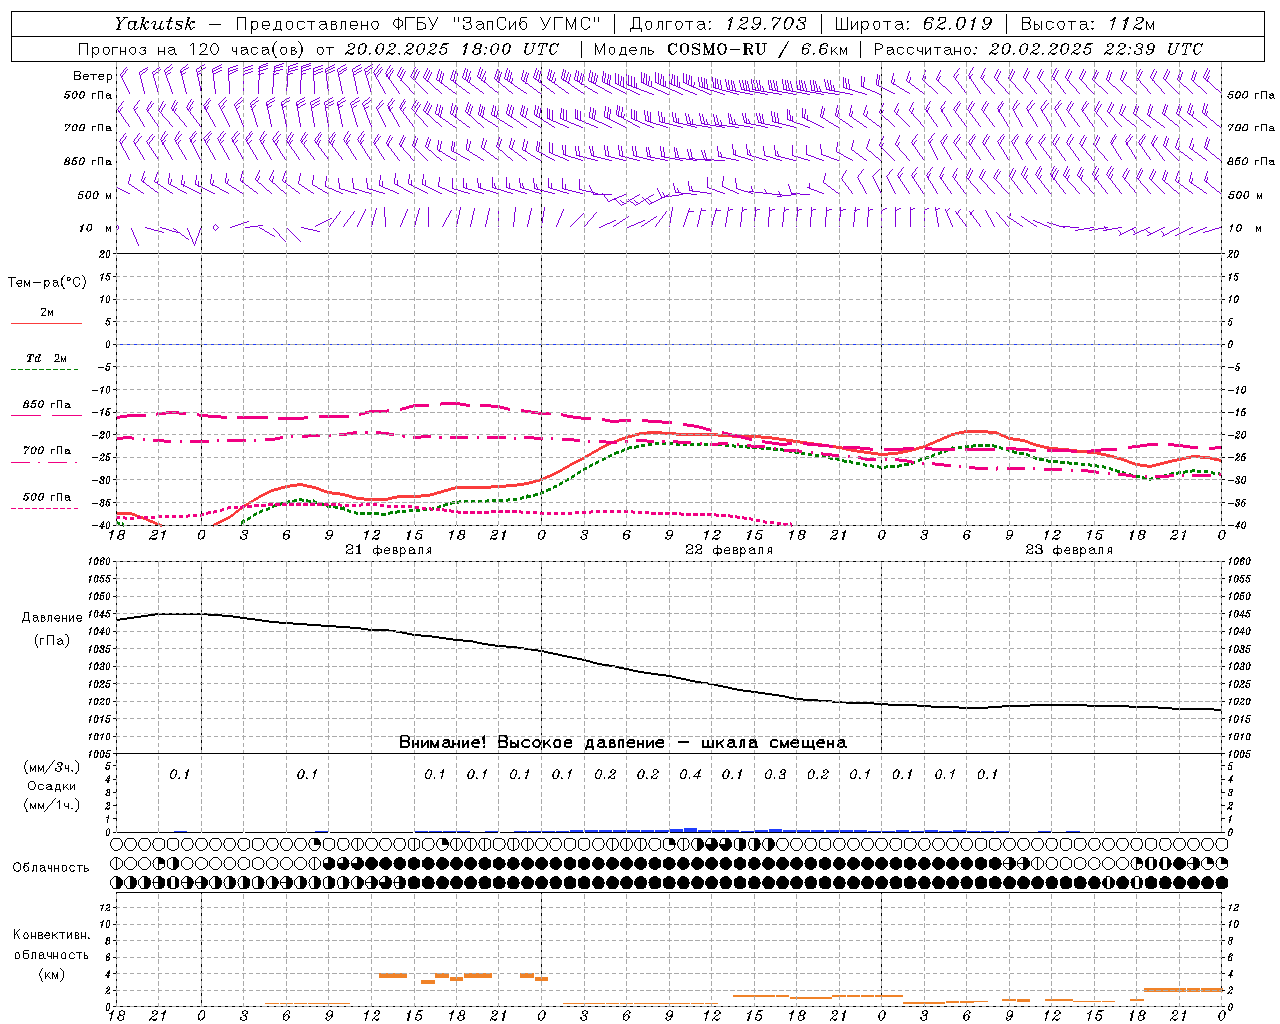Click the 22 февраля date label
This screenshot has height=1024, width=1280.
pos(729,550)
